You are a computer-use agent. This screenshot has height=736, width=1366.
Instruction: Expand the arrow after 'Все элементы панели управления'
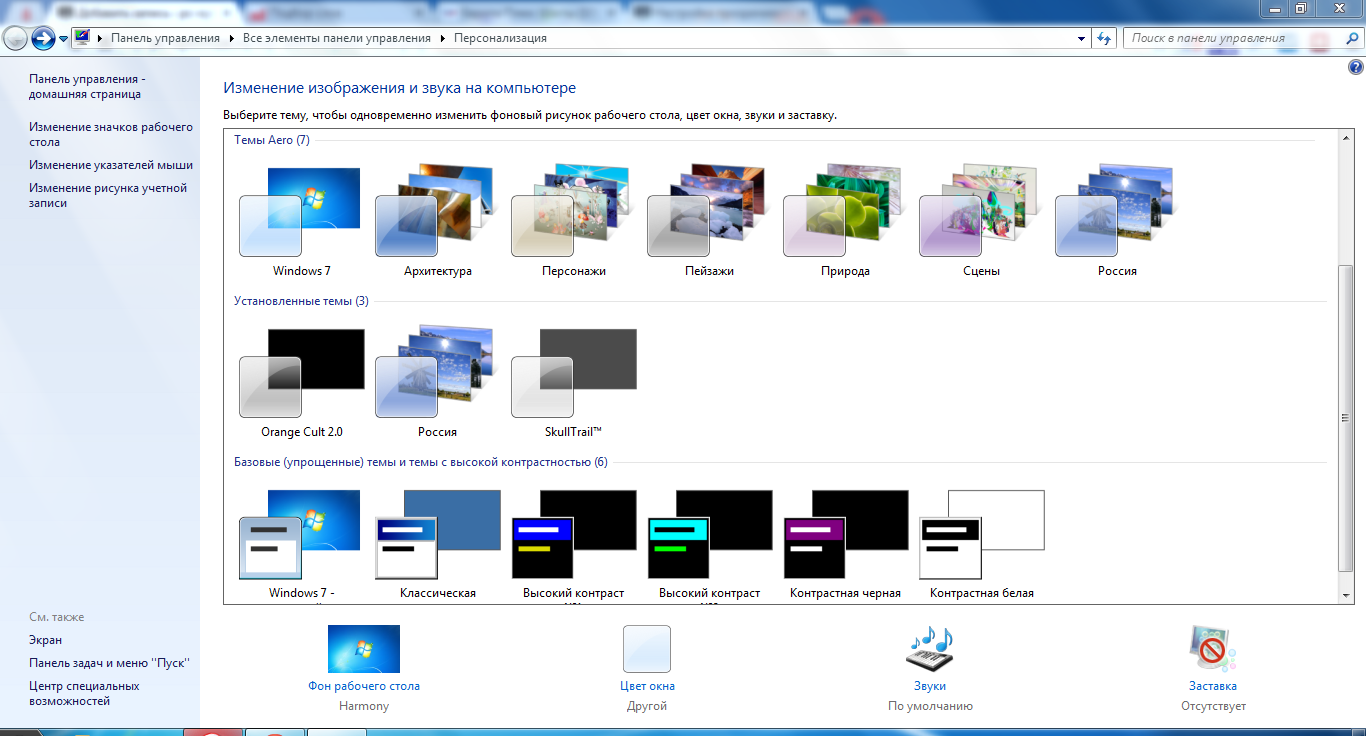pos(443,38)
